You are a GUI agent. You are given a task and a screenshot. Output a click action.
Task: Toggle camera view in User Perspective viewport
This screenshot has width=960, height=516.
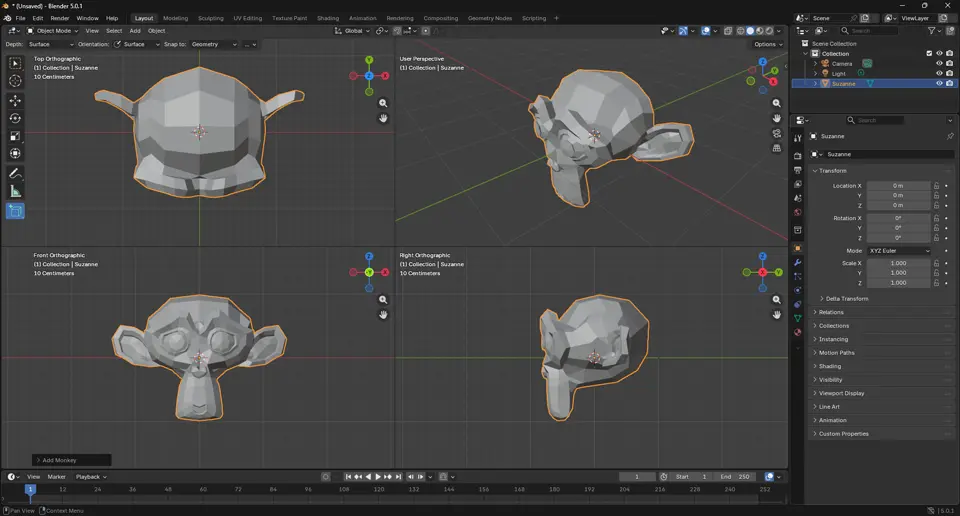(x=777, y=133)
